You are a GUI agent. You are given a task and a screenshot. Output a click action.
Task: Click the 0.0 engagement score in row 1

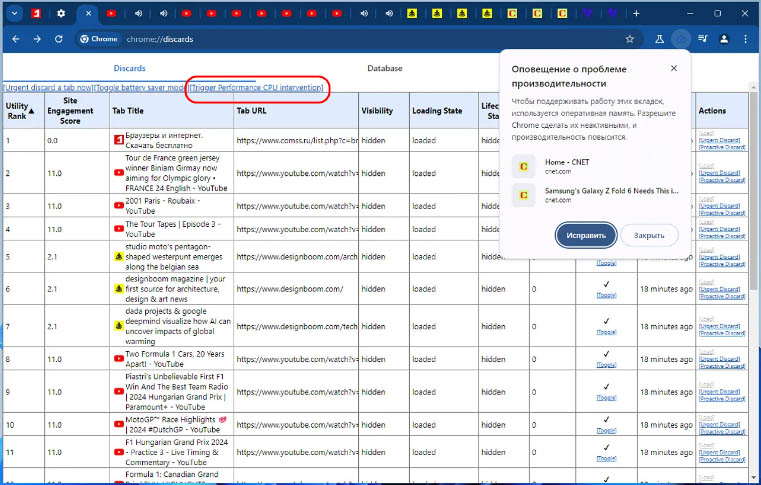click(x=52, y=140)
